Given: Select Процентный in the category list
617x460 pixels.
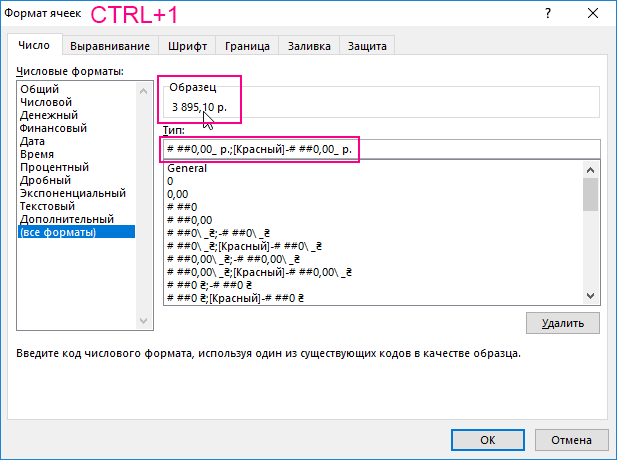Looking at the screenshot, I should point(54,167).
